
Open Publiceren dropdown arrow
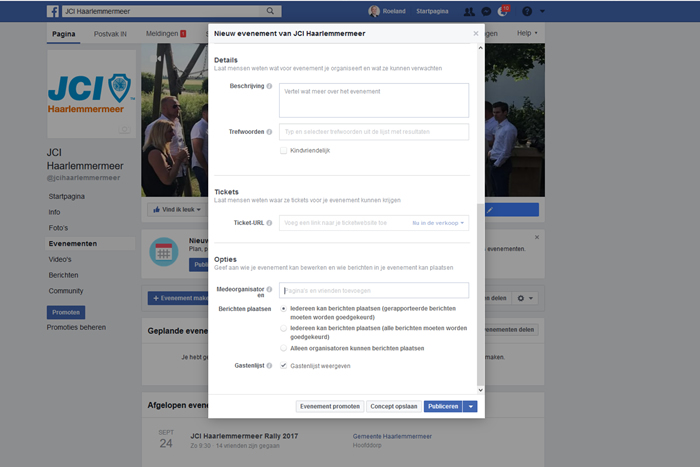click(x=471, y=406)
